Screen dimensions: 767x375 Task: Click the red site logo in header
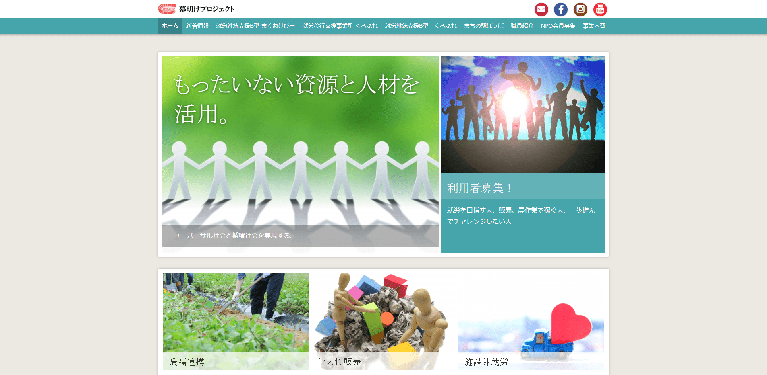point(166,9)
